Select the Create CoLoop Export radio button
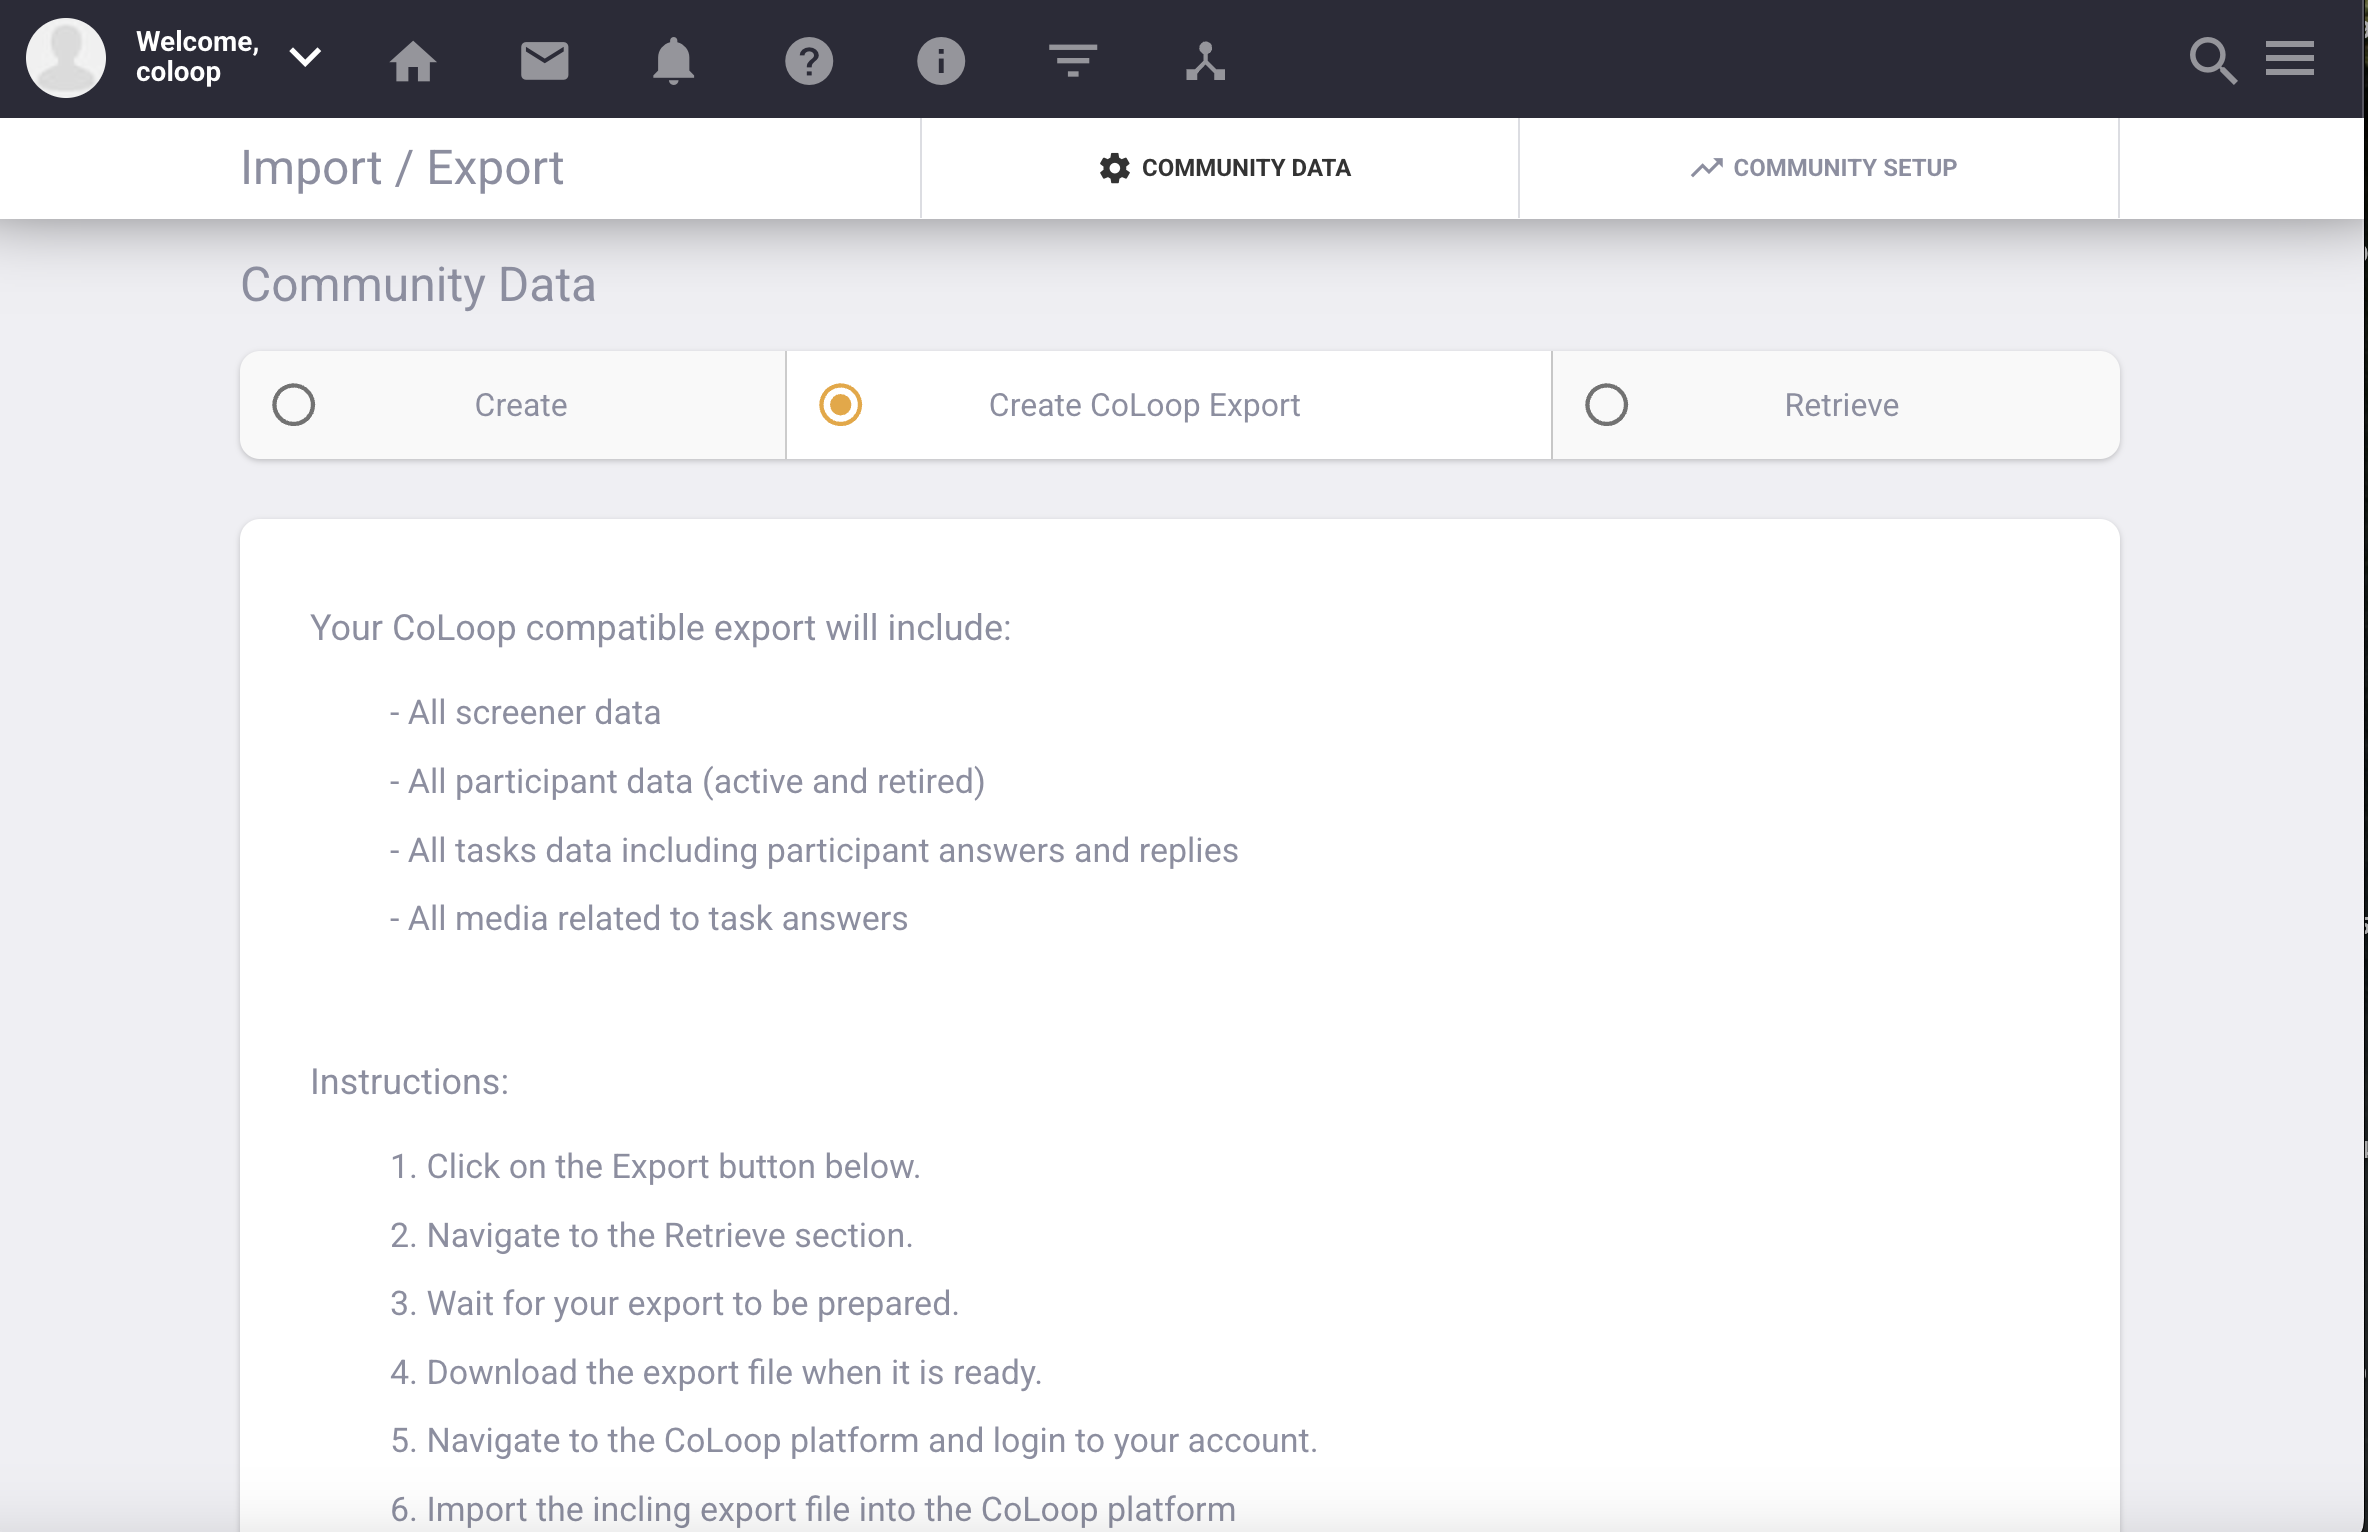This screenshot has width=2368, height=1532. click(841, 405)
